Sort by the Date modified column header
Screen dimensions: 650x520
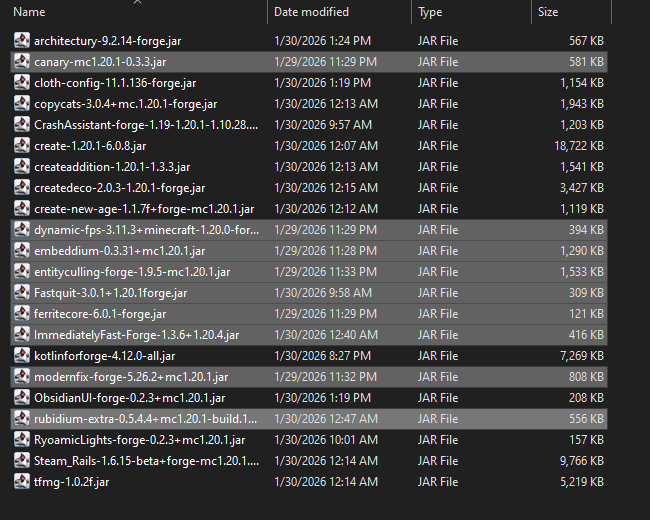tap(311, 12)
